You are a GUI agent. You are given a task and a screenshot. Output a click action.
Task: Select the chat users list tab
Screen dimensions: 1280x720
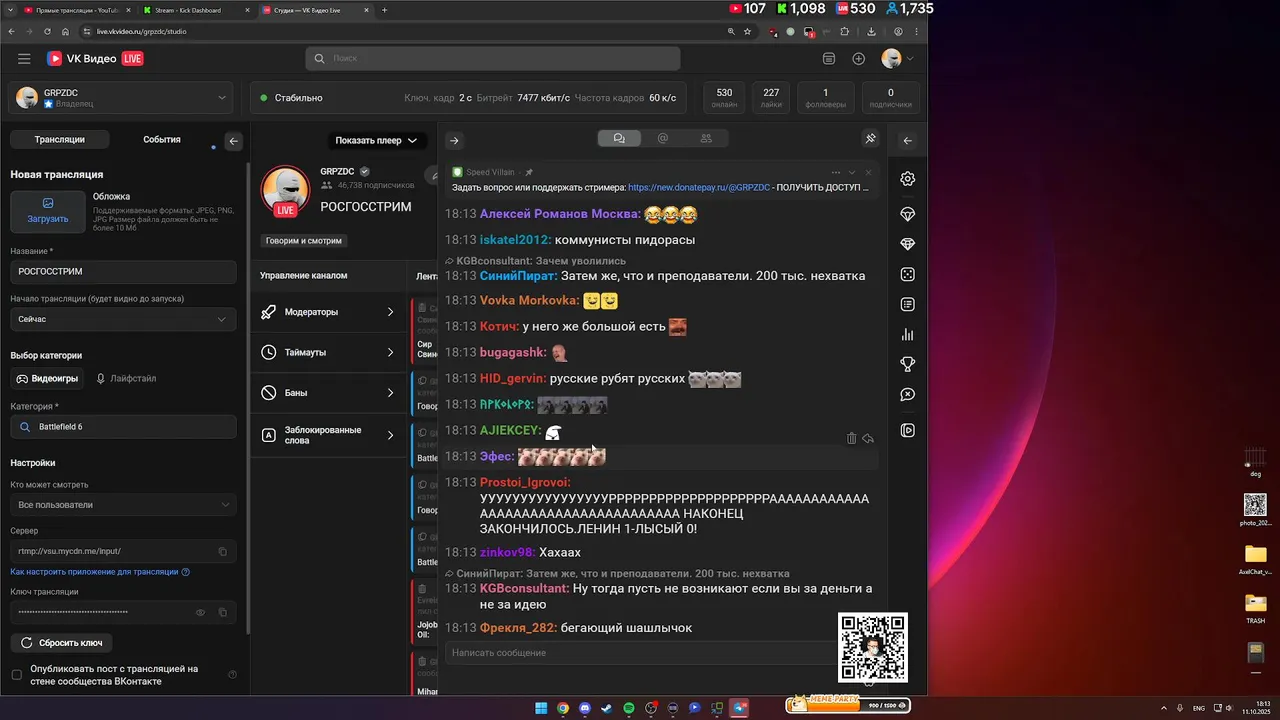[x=706, y=139]
